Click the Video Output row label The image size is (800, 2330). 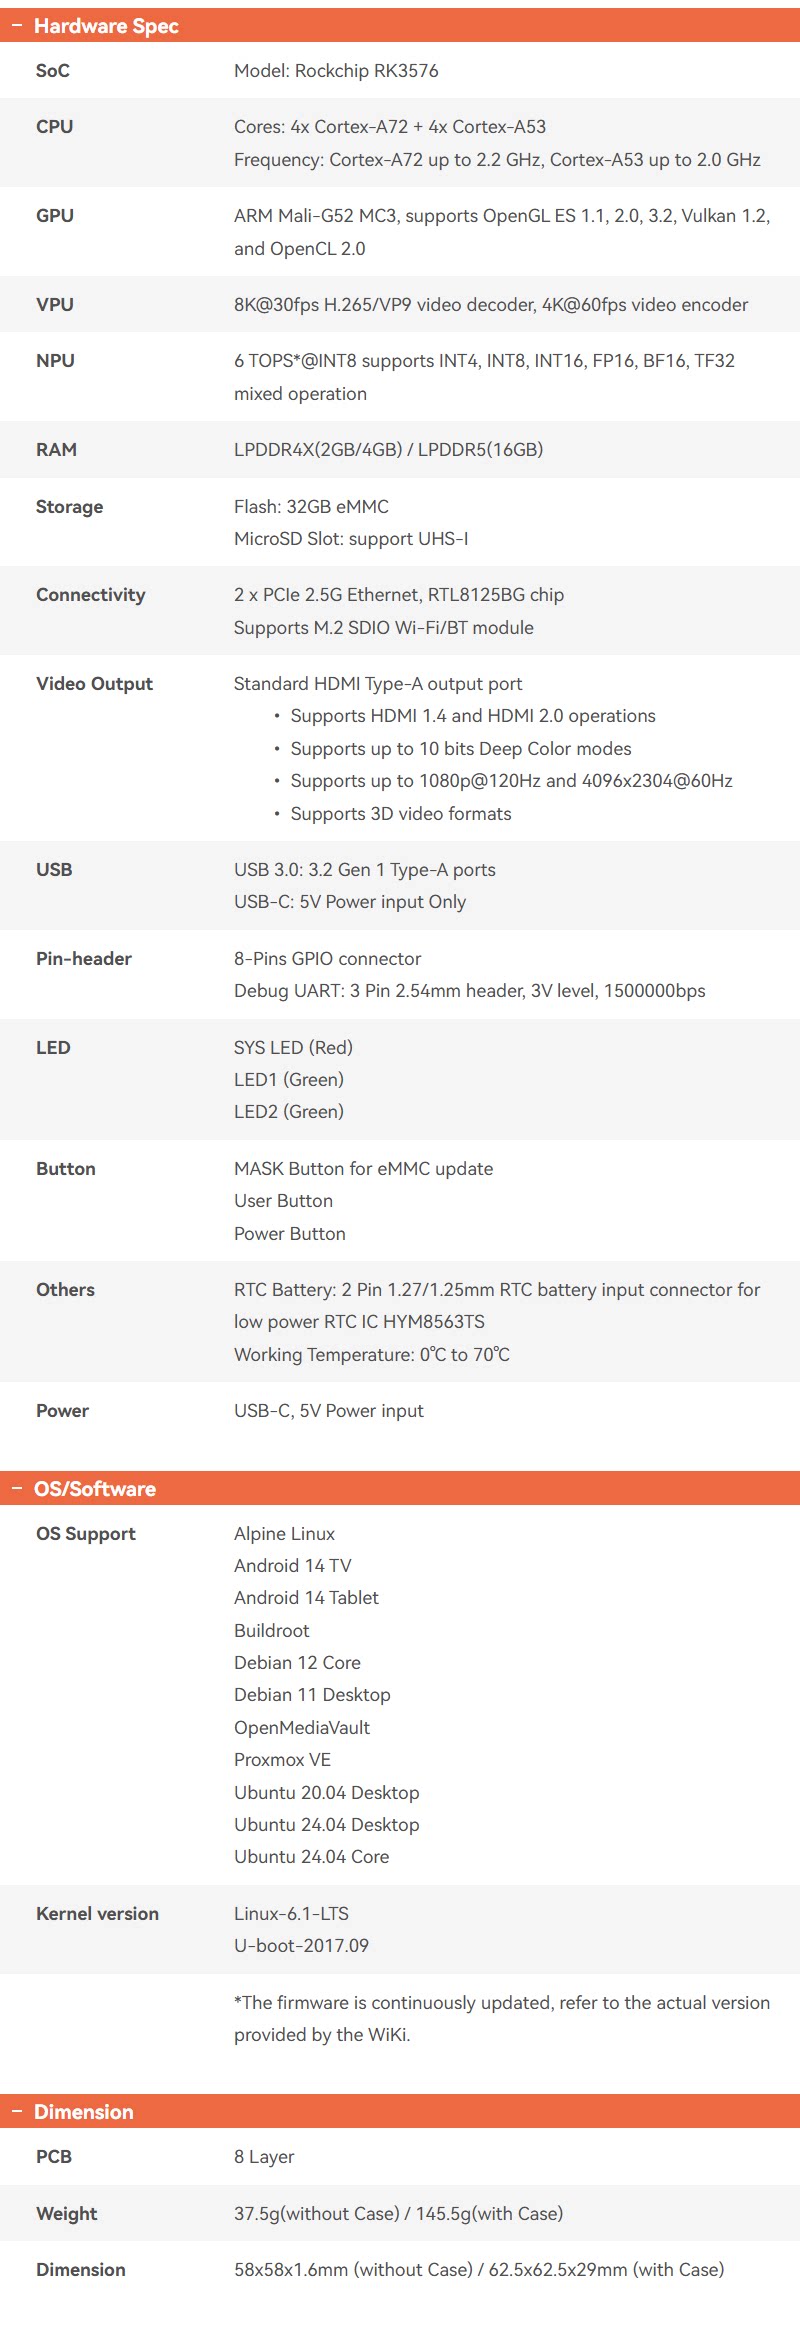[x=94, y=684]
